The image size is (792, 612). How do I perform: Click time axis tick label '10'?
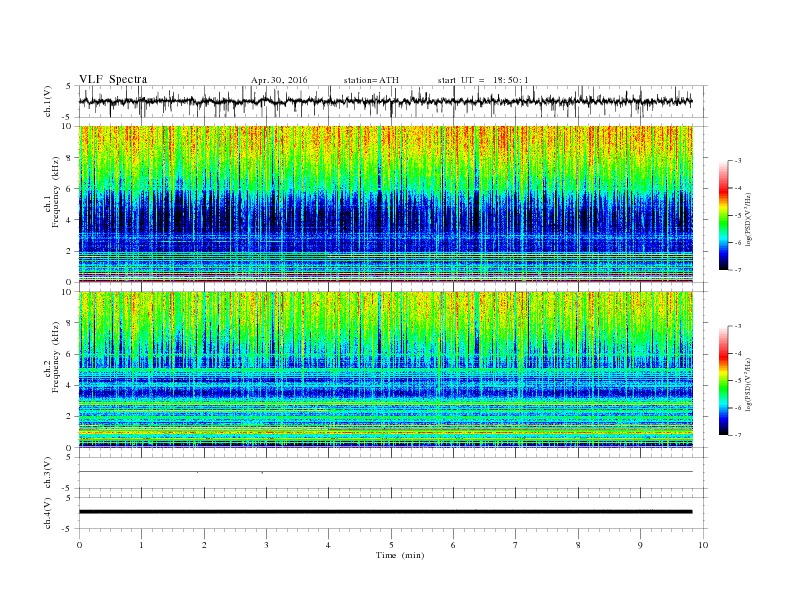point(703,545)
